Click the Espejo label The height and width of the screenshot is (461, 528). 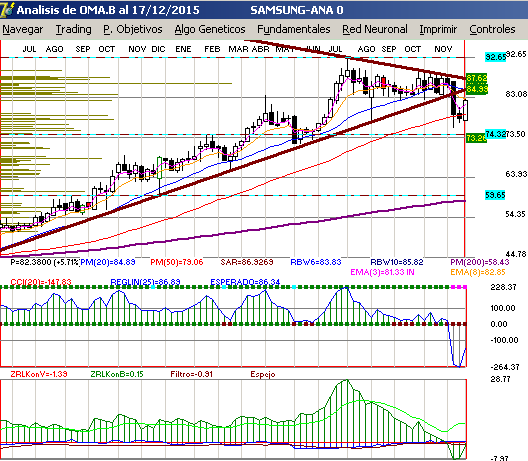click(263, 374)
